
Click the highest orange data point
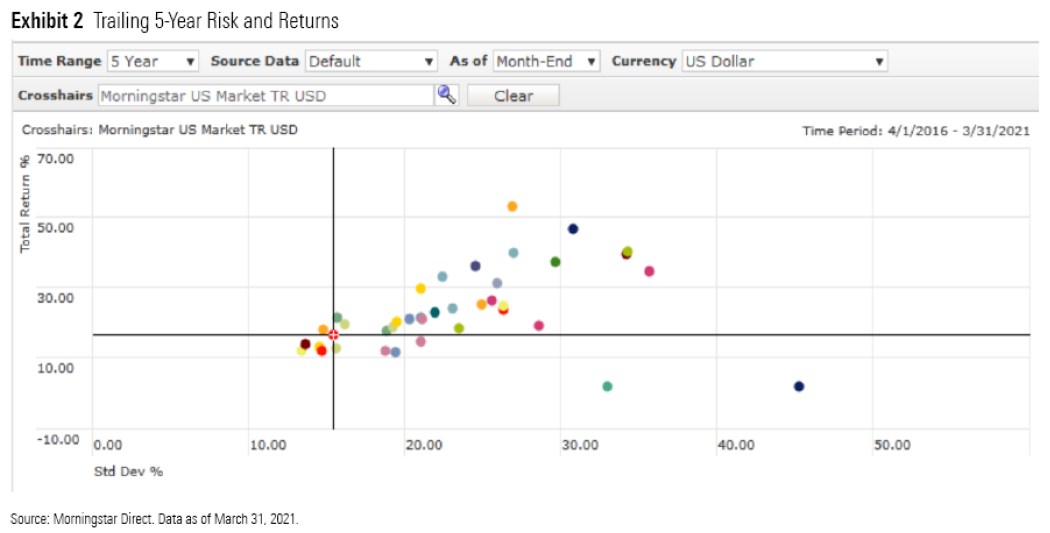[x=512, y=206]
